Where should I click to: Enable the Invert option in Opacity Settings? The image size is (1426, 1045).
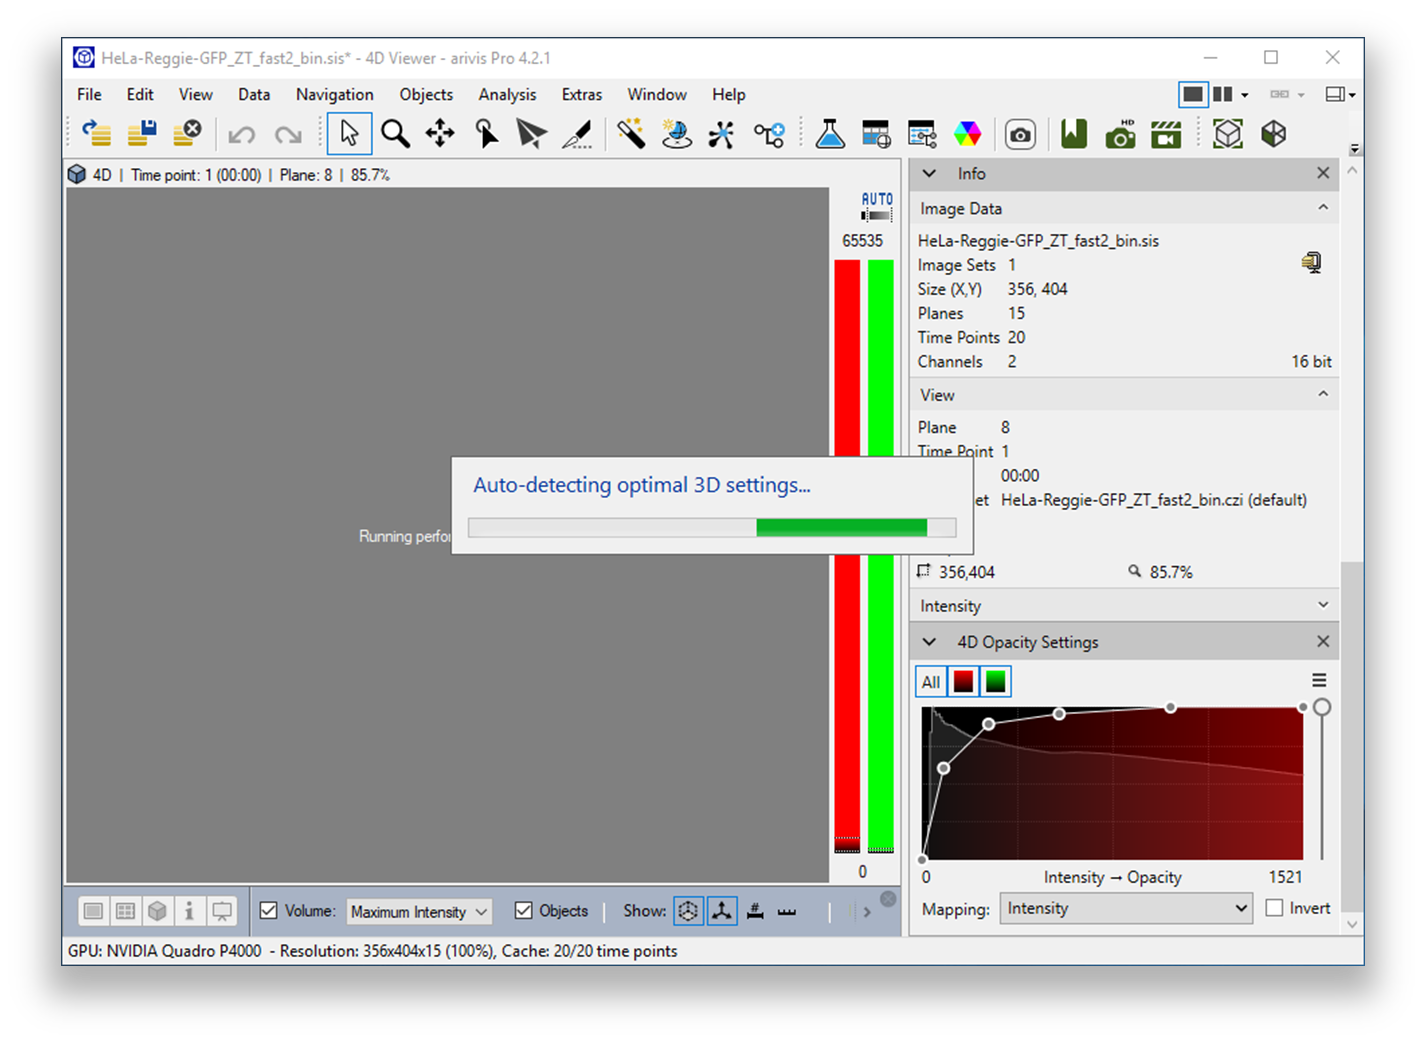(x=1274, y=907)
